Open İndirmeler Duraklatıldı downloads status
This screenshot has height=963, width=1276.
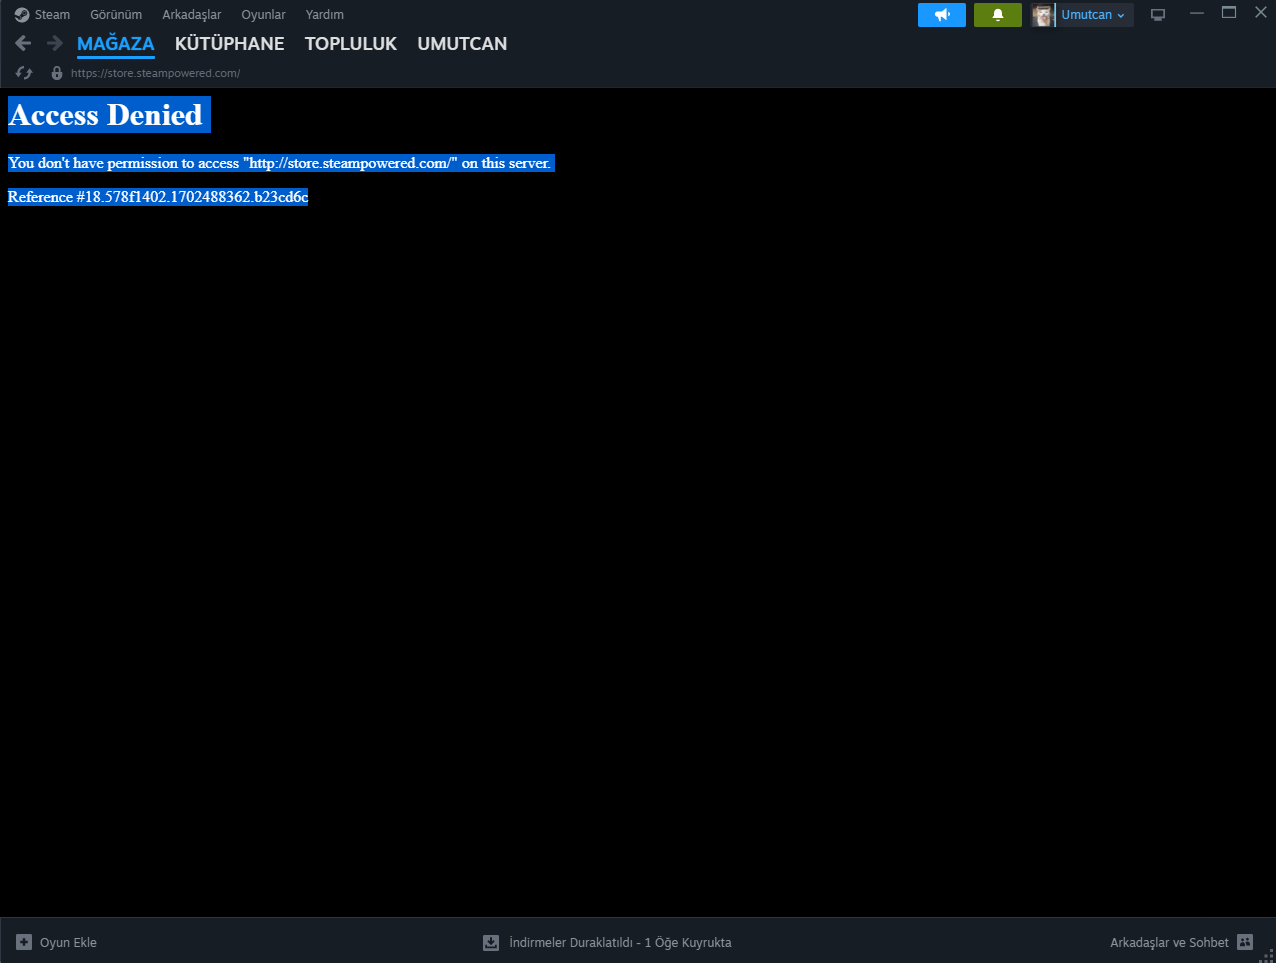coord(620,942)
